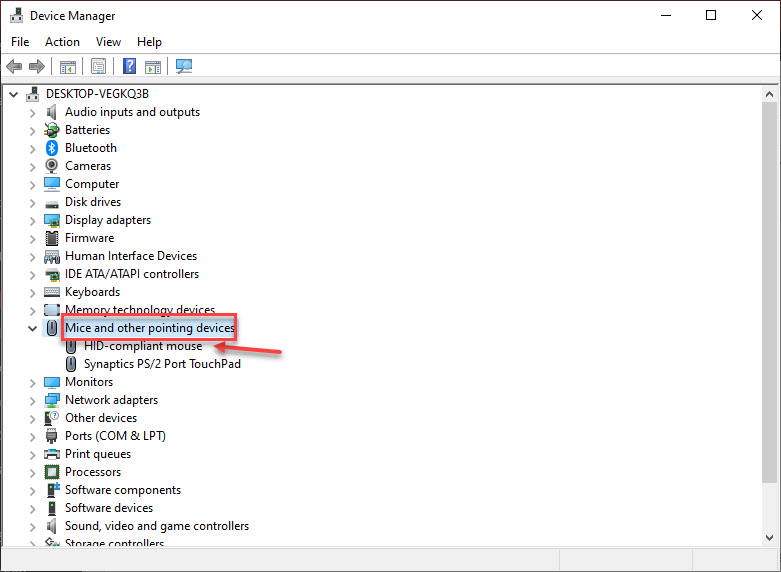Image resolution: width=781 pixels, height=572 pixels.
Task: Click the Back arrow in the toolbar
Action: (x=14, y=67)
